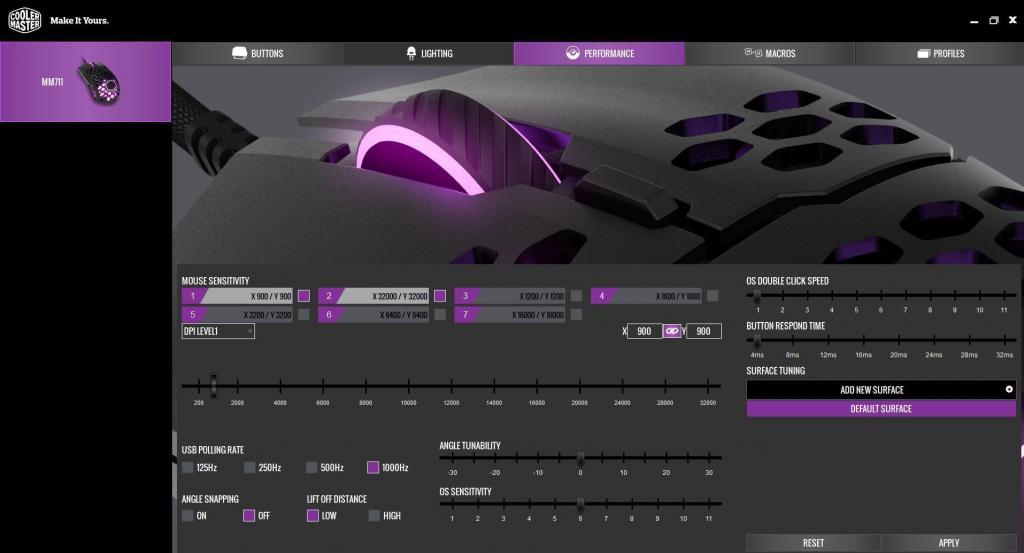Click the Angle Tunability slider handle
This screenshot has height=553, width=1024.
(580, 457)
